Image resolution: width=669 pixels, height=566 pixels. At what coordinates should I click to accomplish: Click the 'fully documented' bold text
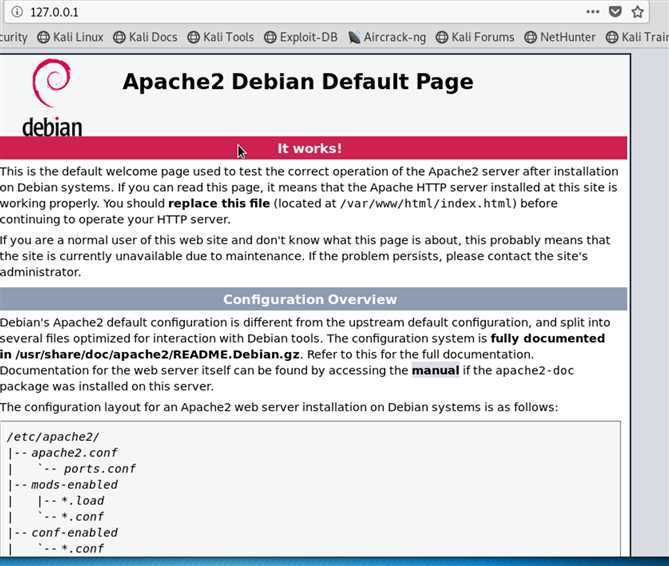(x=548, y=338)
